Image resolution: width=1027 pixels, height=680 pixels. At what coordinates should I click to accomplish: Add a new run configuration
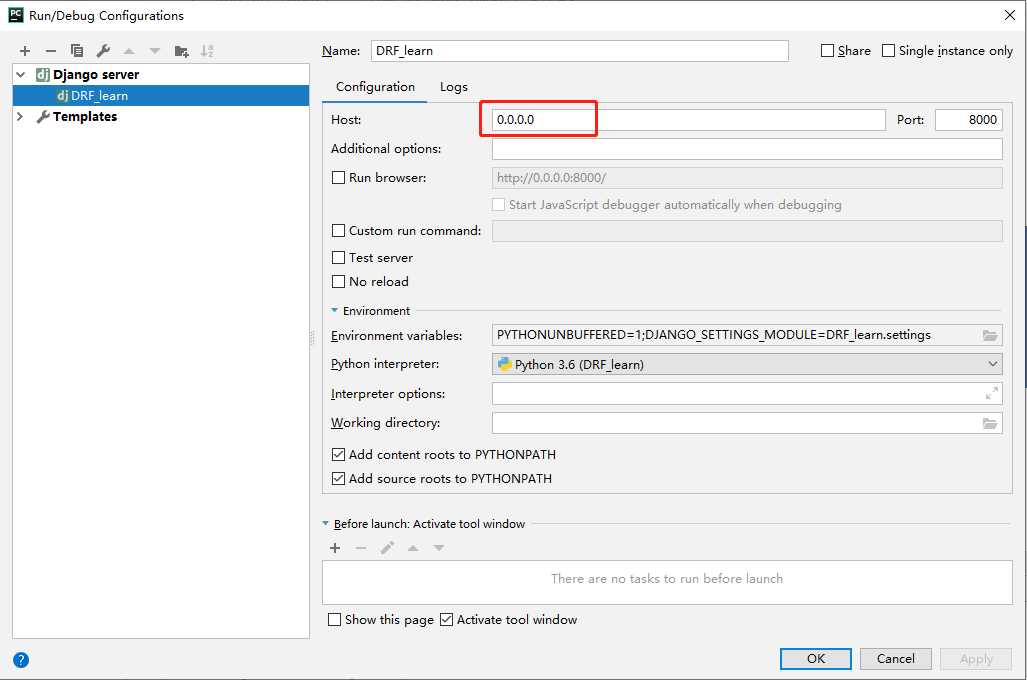coord(25,51)
